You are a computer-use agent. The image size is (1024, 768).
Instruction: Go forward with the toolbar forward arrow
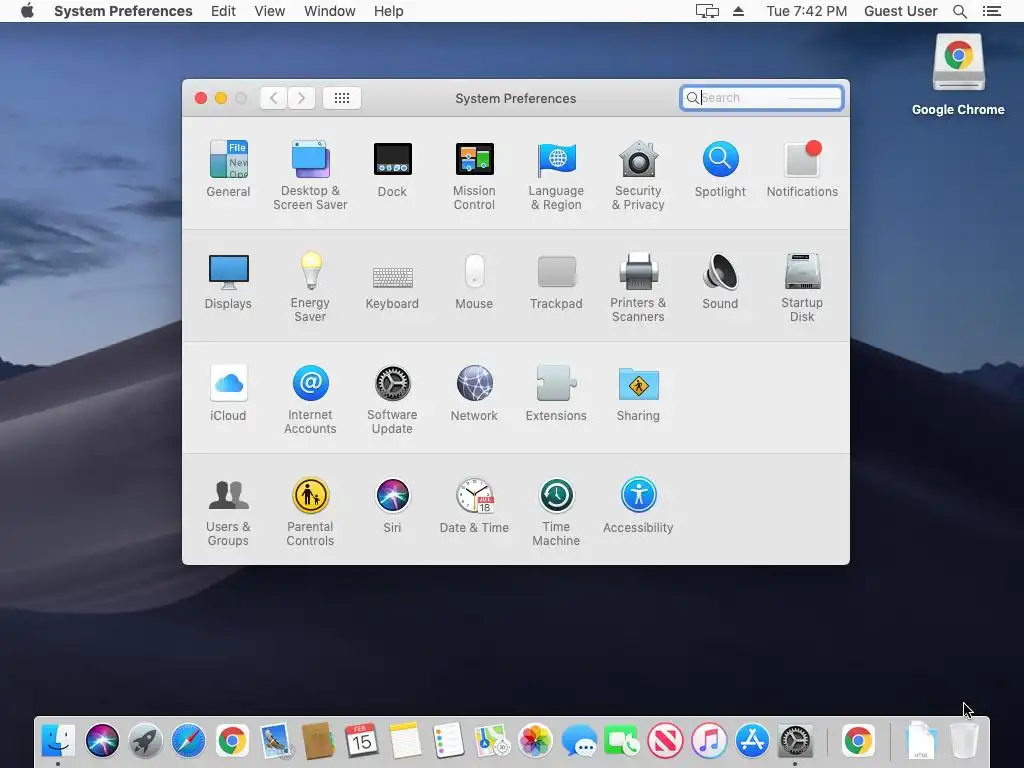[x=301, y=98]
